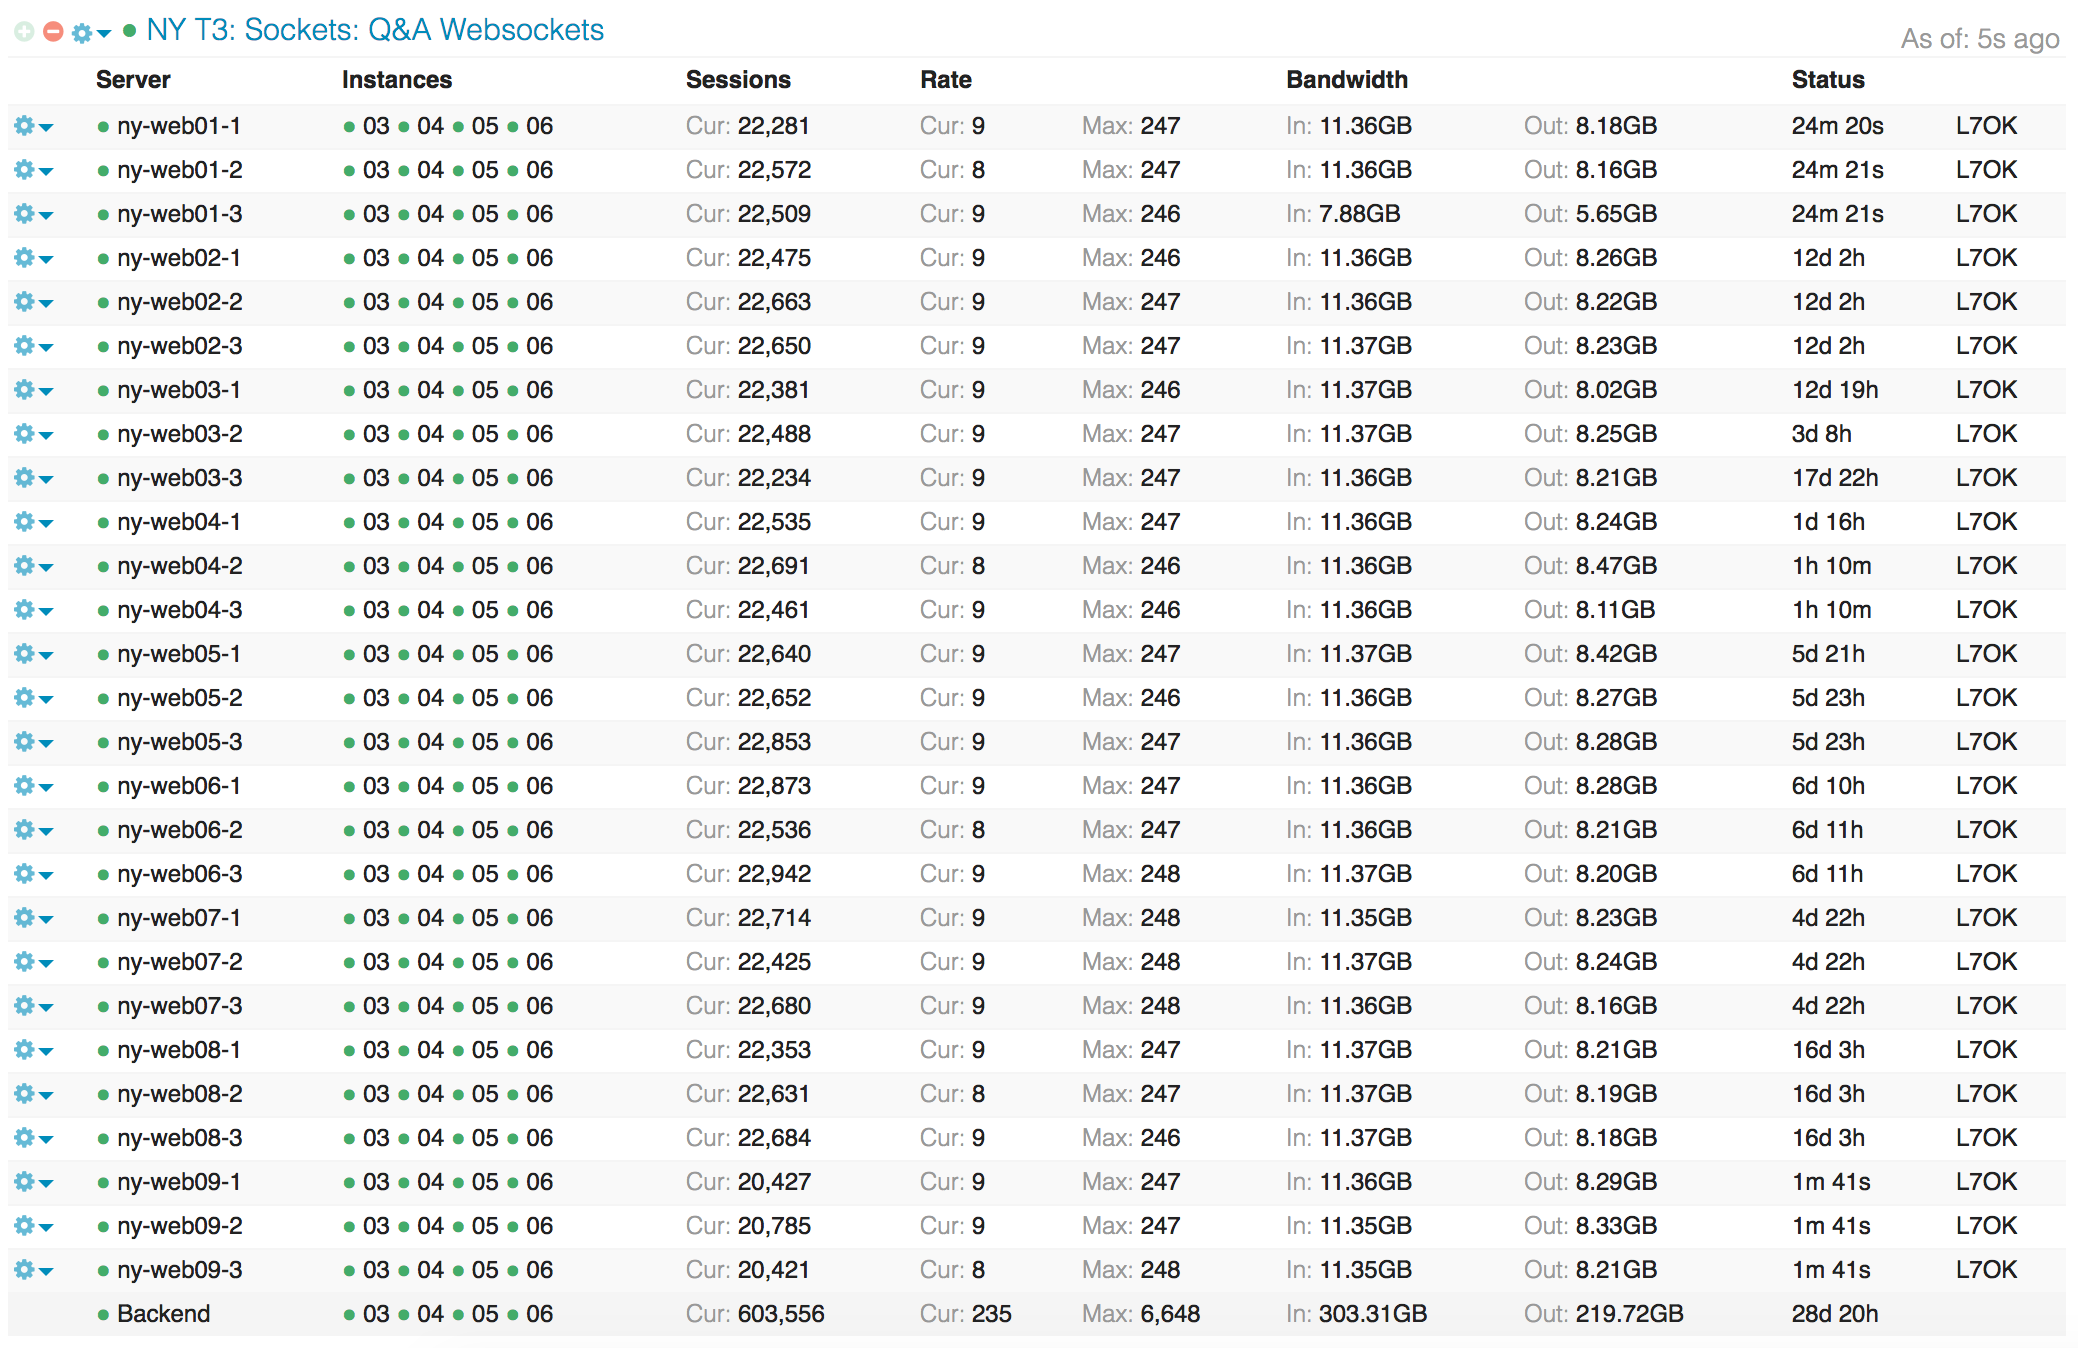The image size is (2078, 1348).
Task: Click the gear icon beside ny-web02-2
Action: coord(24,301)
